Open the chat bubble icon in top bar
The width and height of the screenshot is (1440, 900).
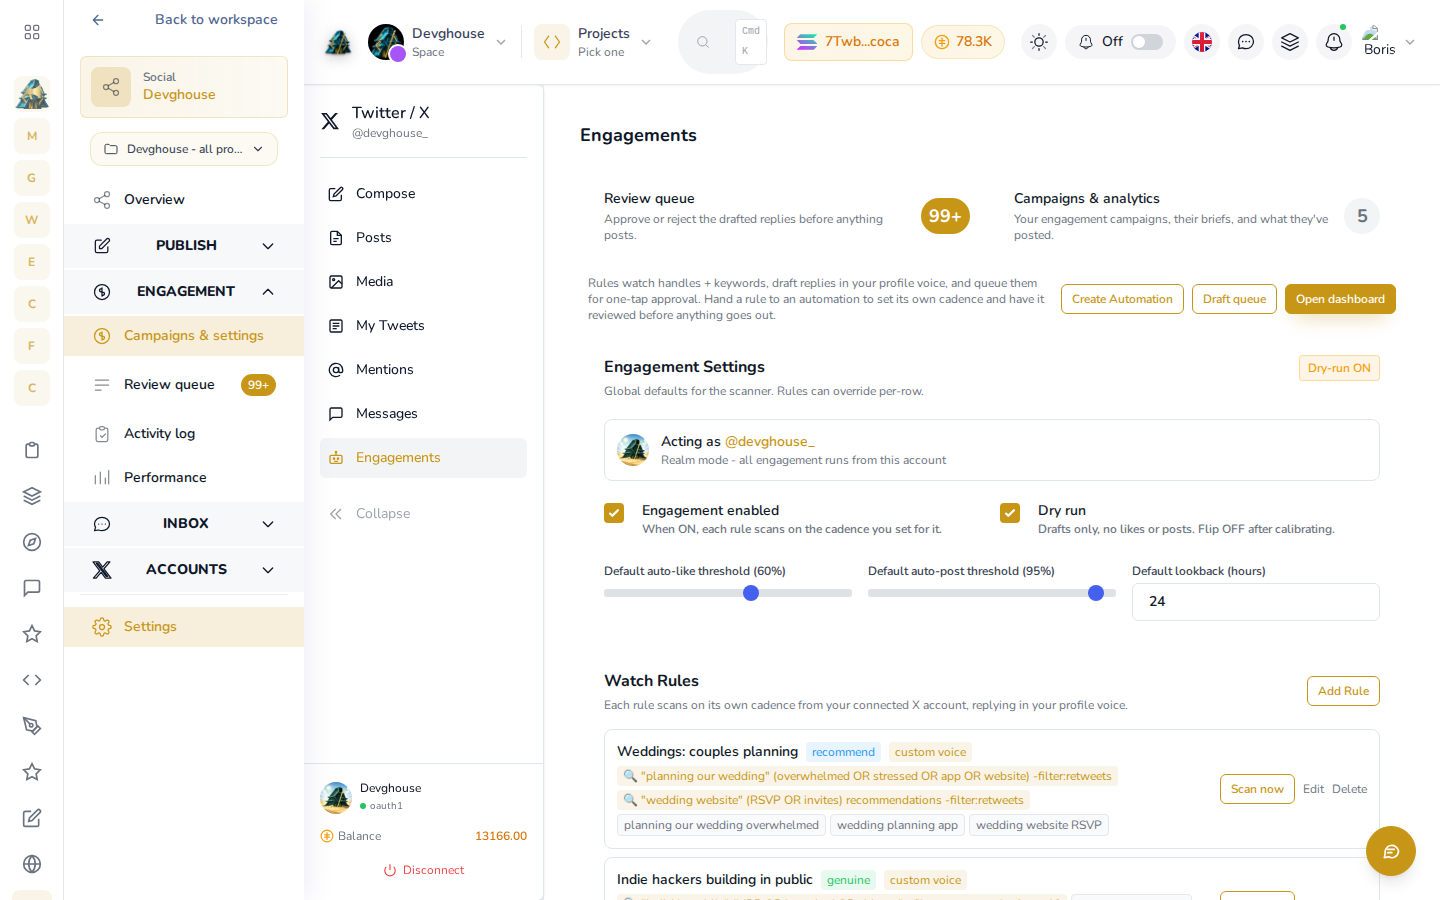[1246, 42]
